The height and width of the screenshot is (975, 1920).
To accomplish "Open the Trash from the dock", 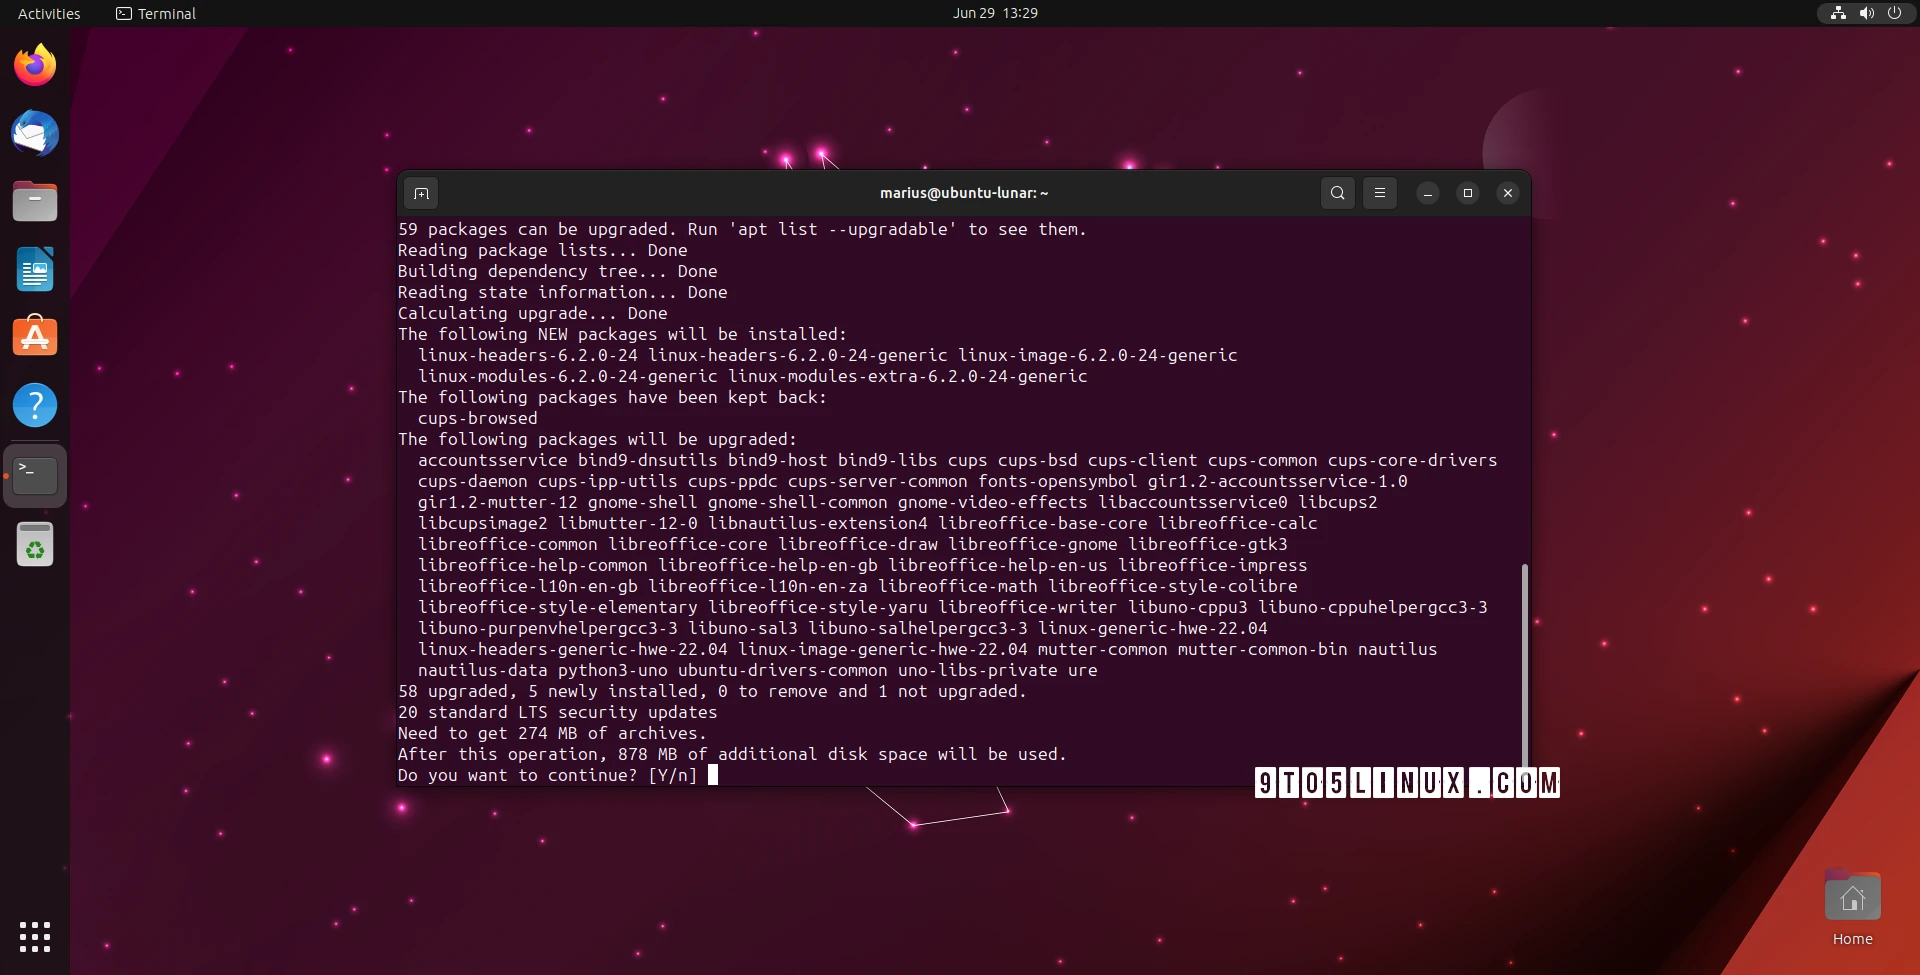I will (35, 545).
